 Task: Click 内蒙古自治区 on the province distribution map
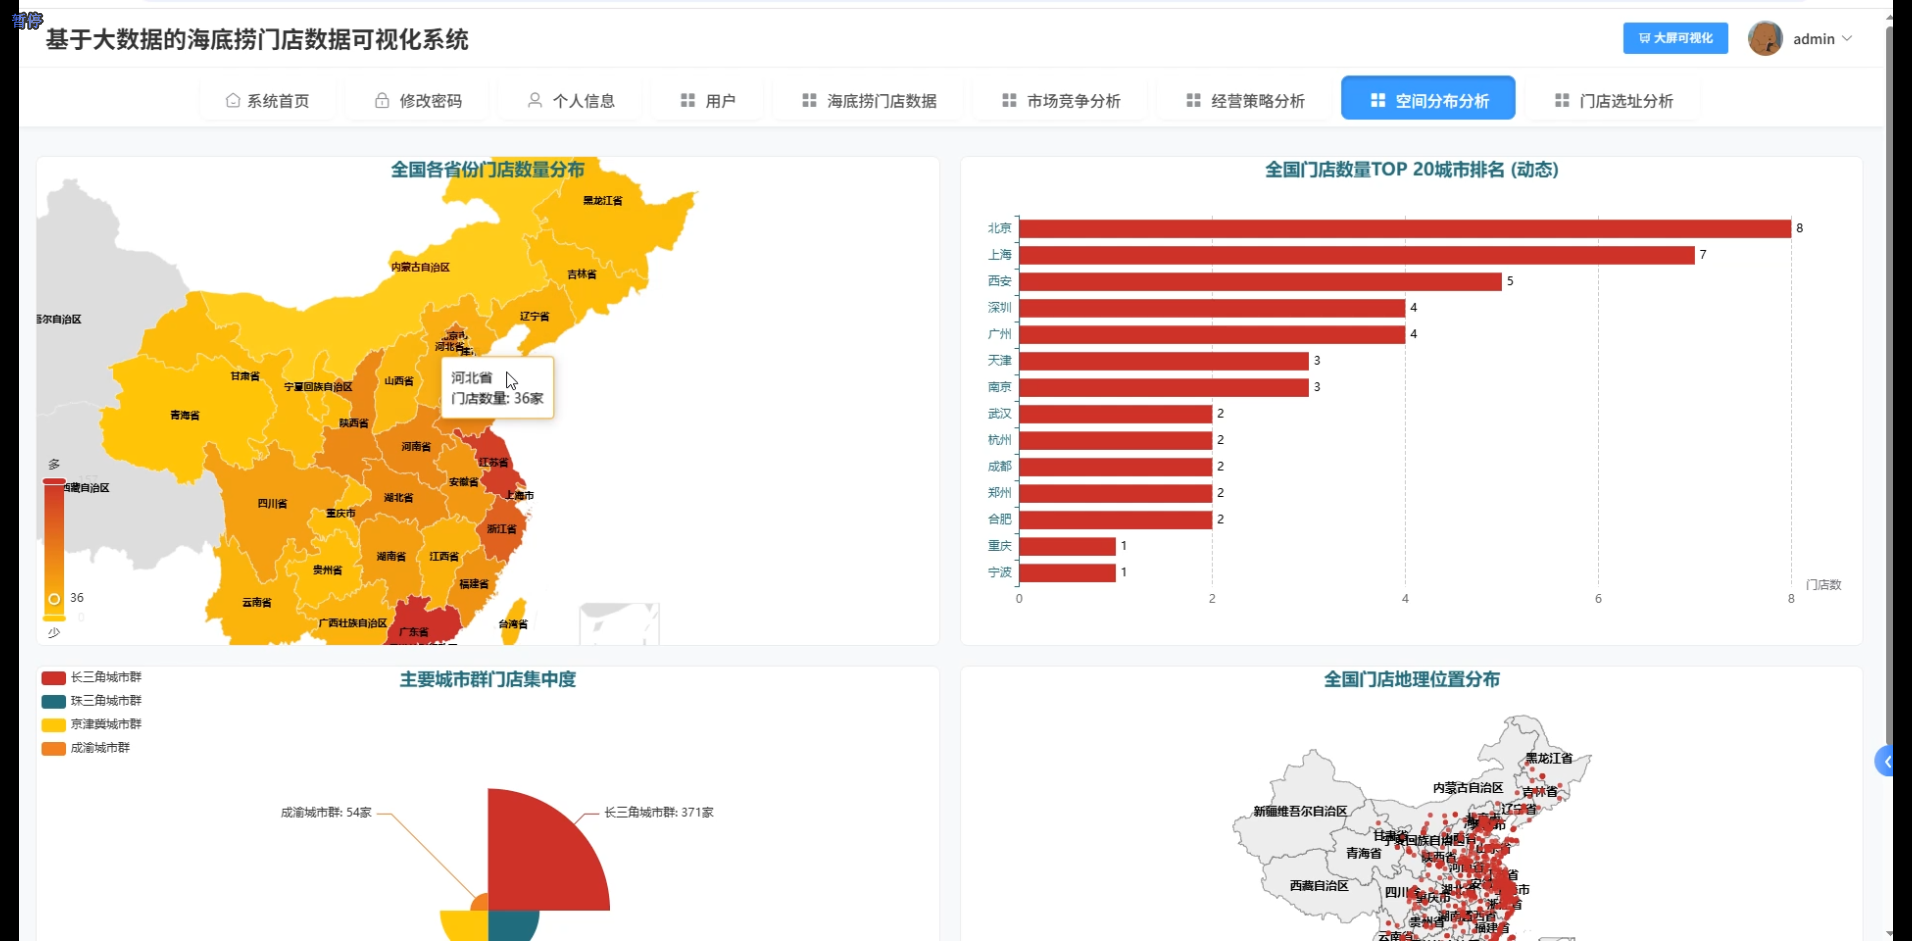pyautogui.click(x=420, y=267)
